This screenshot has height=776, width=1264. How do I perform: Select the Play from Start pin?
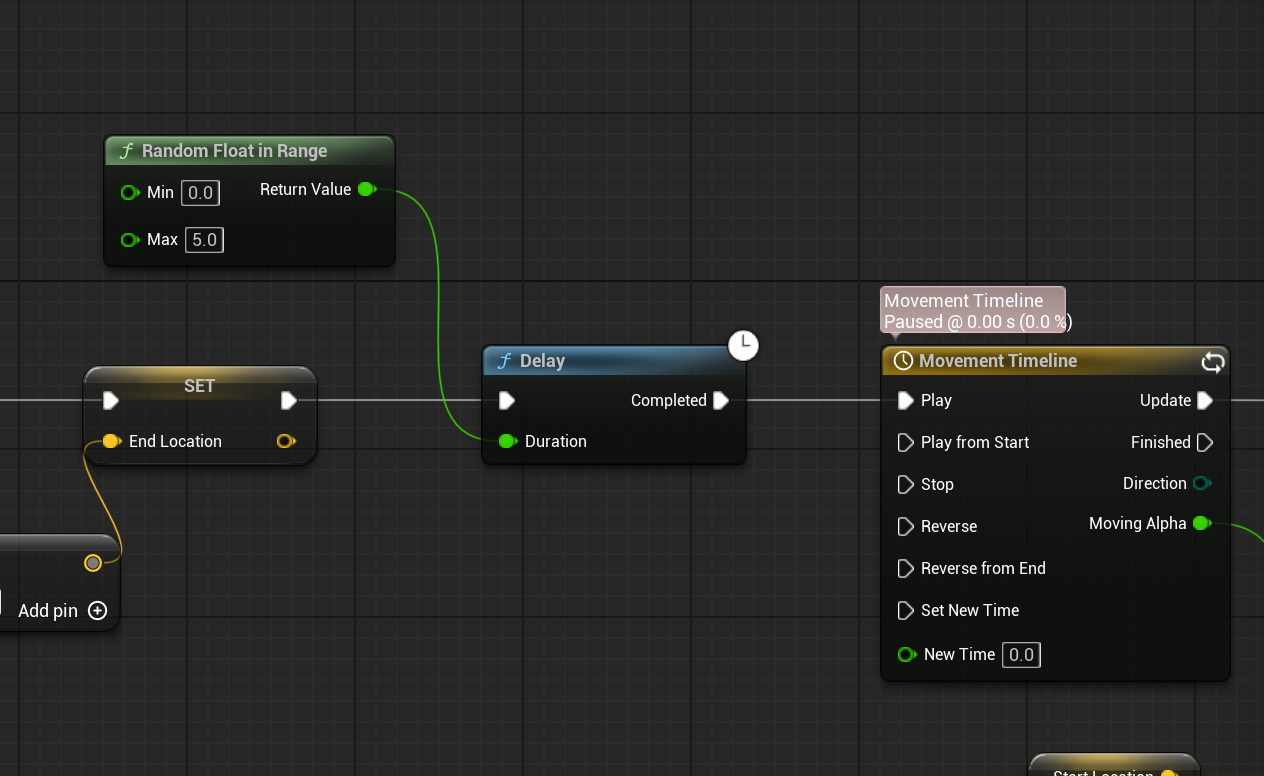tap(906, 442)
